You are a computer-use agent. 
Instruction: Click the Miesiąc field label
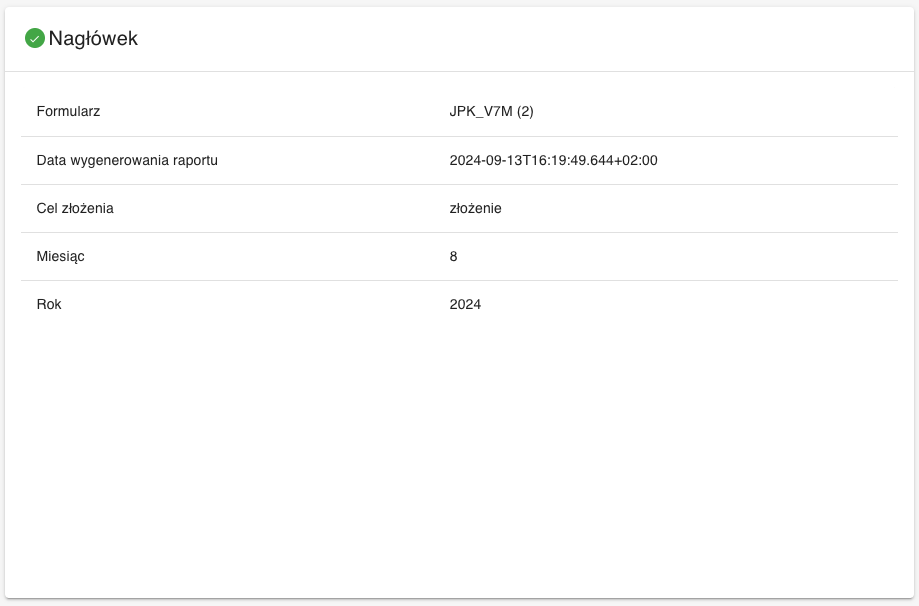click(60, 256)
